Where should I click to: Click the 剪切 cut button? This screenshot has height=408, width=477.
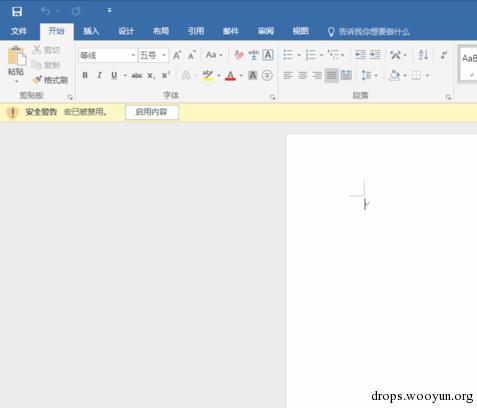(46, 50)
